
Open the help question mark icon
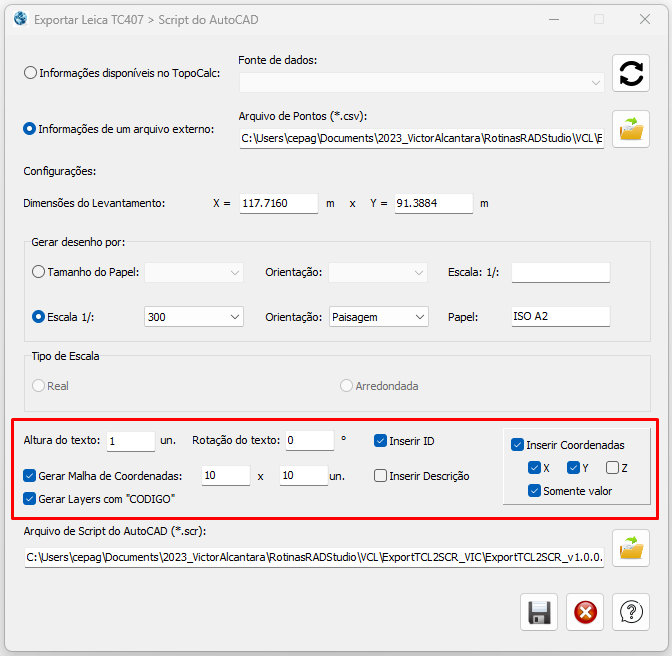[x=631, y=611]
